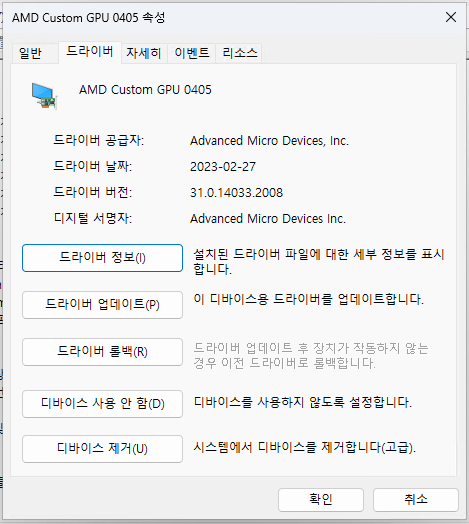This screenshot has width=469, height=524.
Task: Click the 드라이버 정보(I) button
Action: [102, 258]
